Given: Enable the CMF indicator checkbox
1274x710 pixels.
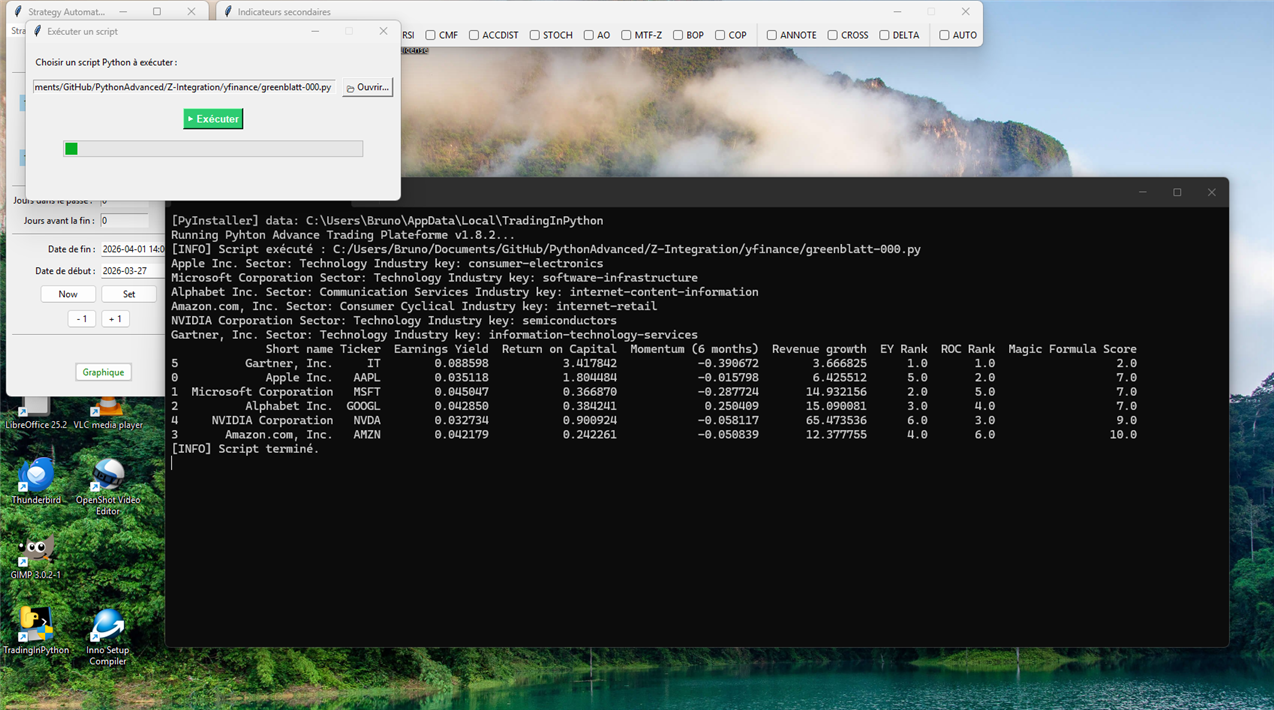Looking at the screenshot, I should (x=431, y=35).
